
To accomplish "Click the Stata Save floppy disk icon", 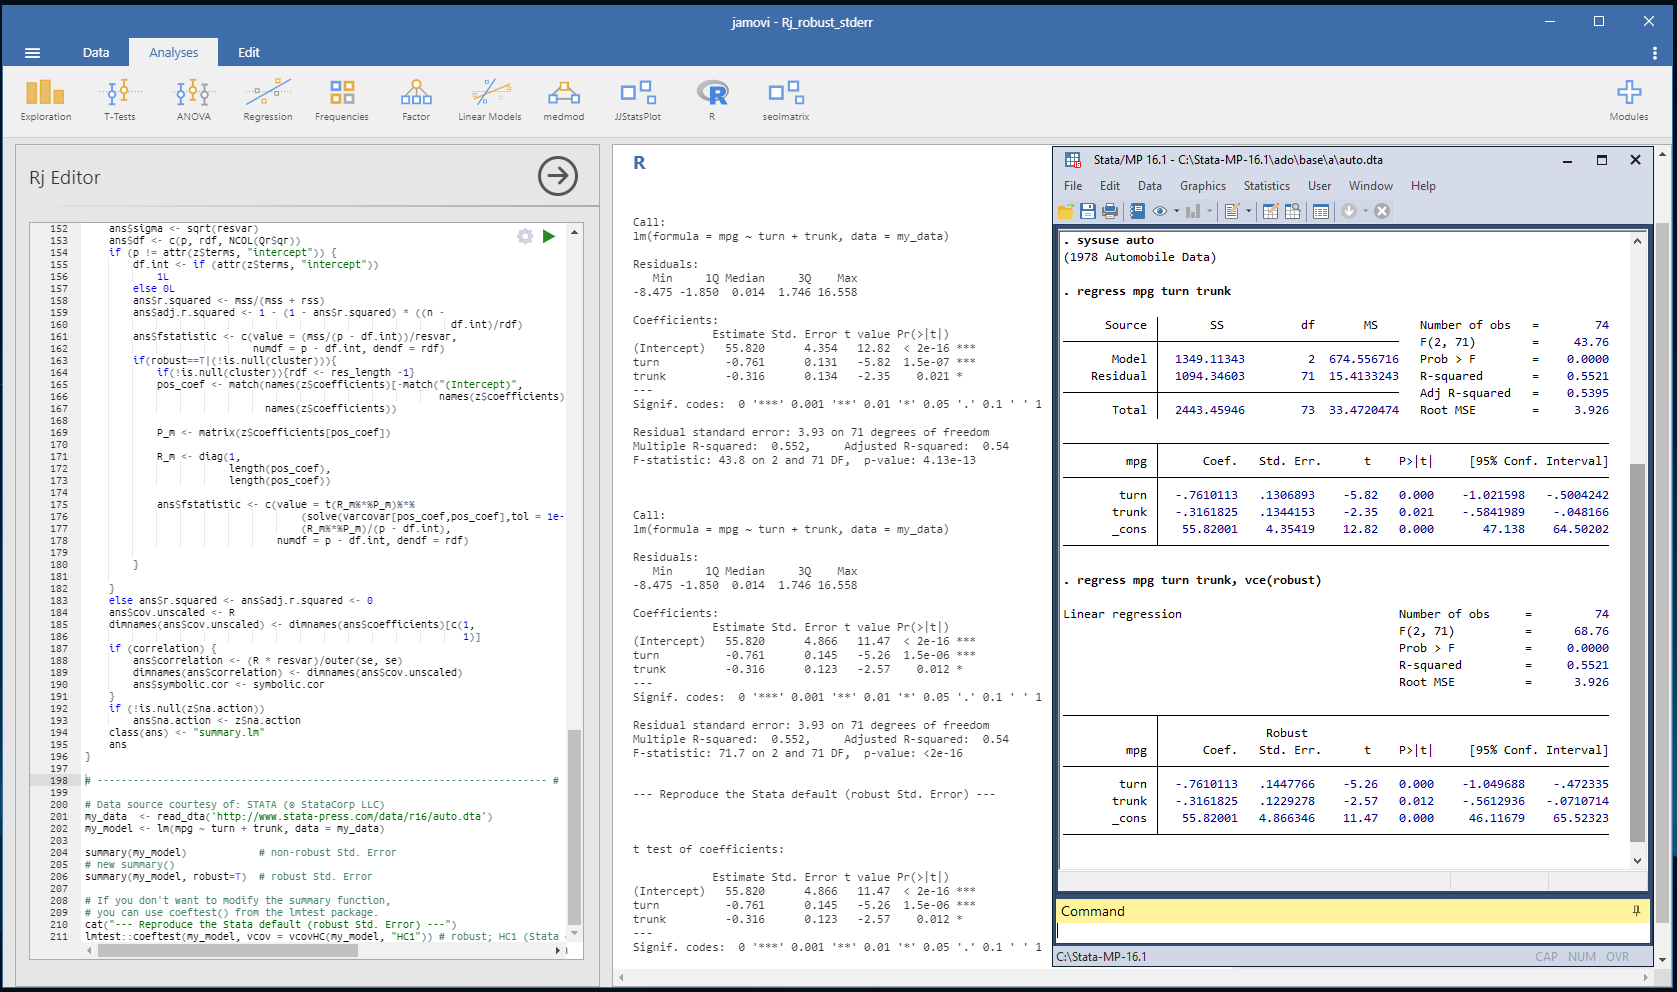I will pyautogui.click(x=1088, y=211).
